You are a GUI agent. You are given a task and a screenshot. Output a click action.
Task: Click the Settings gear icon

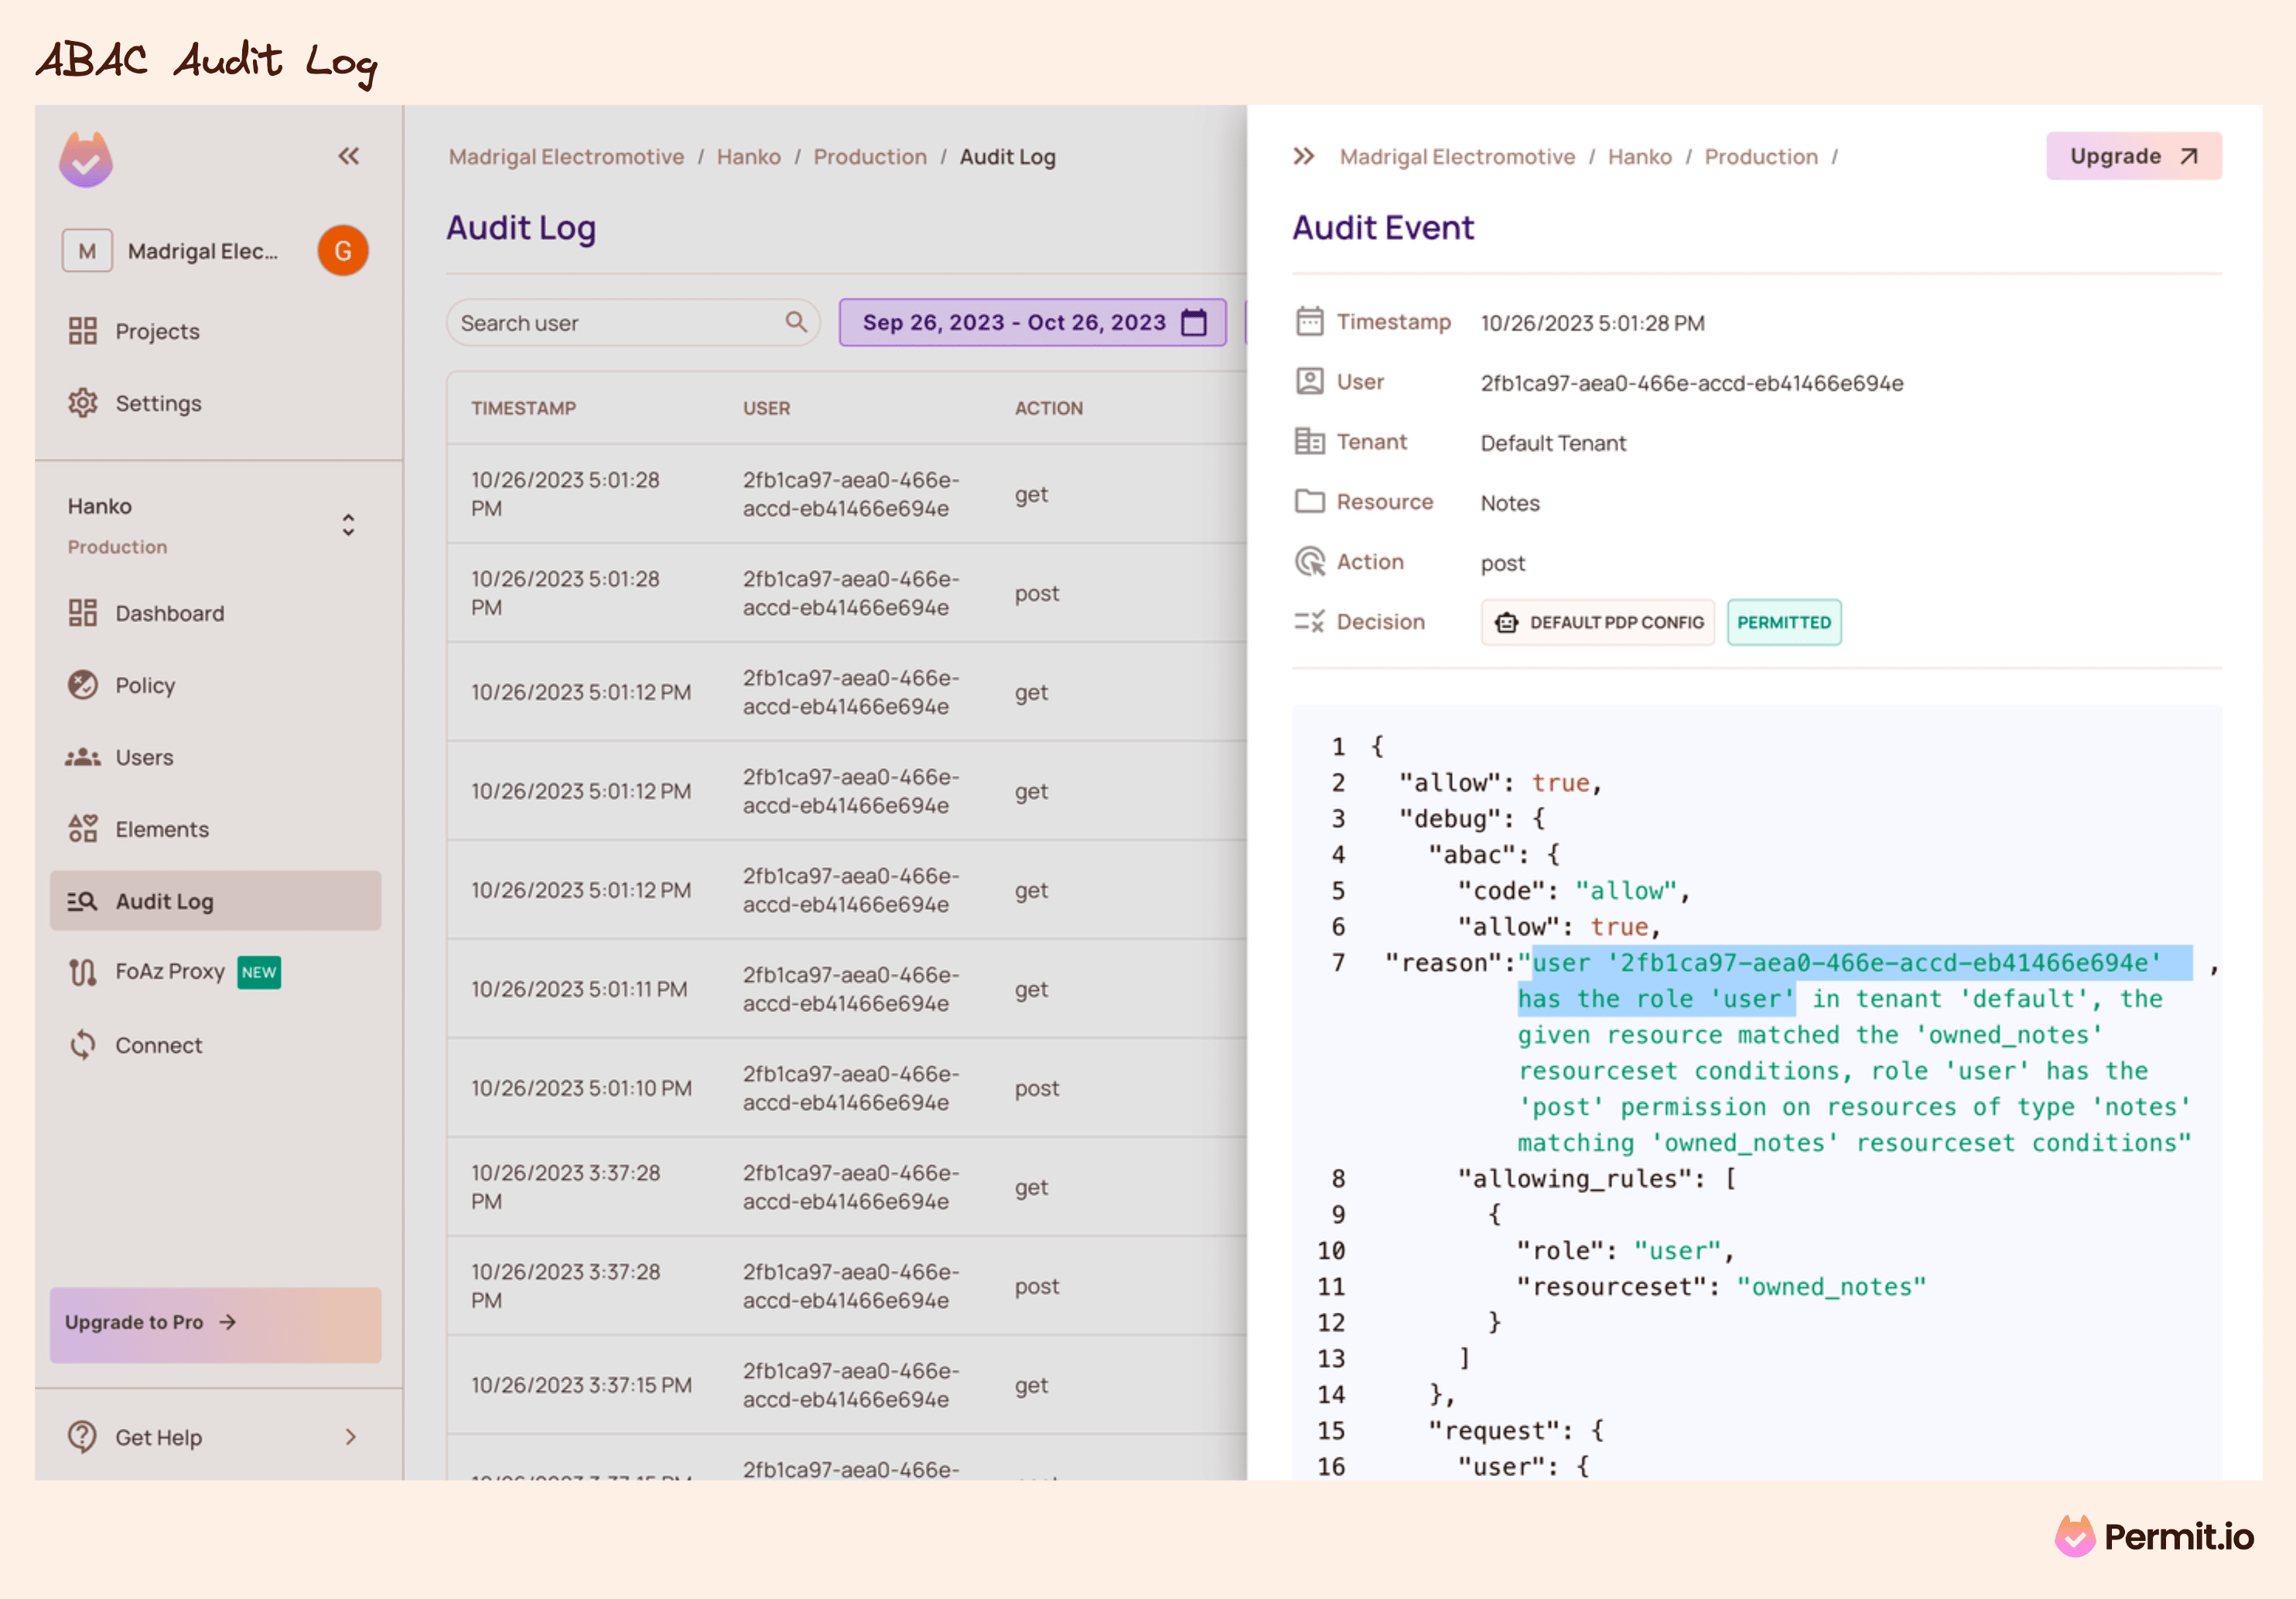click(83, 403)
